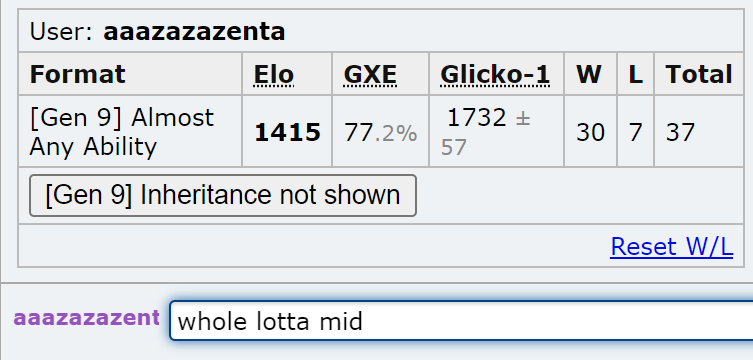Click the purple aaazazazent username label
This screenshot has height=360, width=753.
point(86,318)
